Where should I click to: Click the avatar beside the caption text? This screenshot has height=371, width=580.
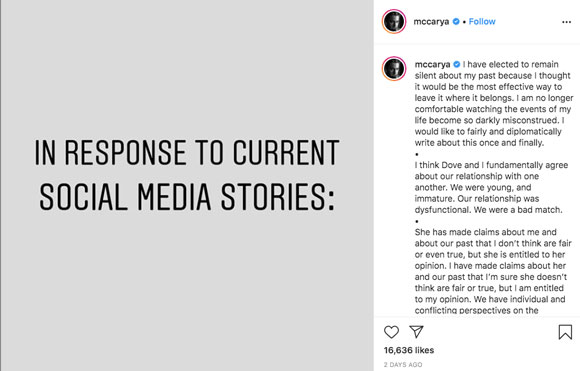tap(394, 68)
